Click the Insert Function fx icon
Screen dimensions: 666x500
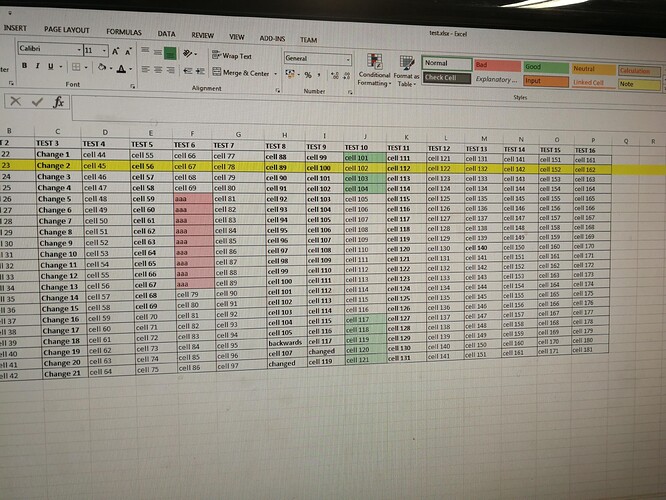(x=59, y=101)
